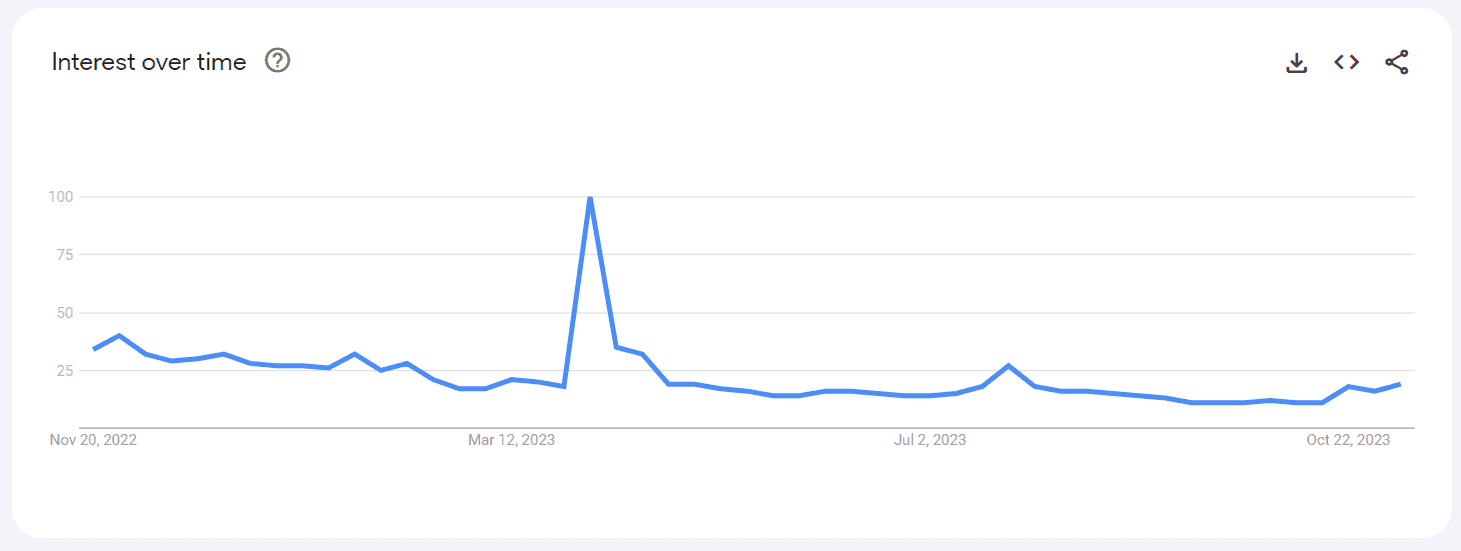The image size is (1461, 551).
Task: Open the embed code dialog
Action: click(x=1346, y=62)
